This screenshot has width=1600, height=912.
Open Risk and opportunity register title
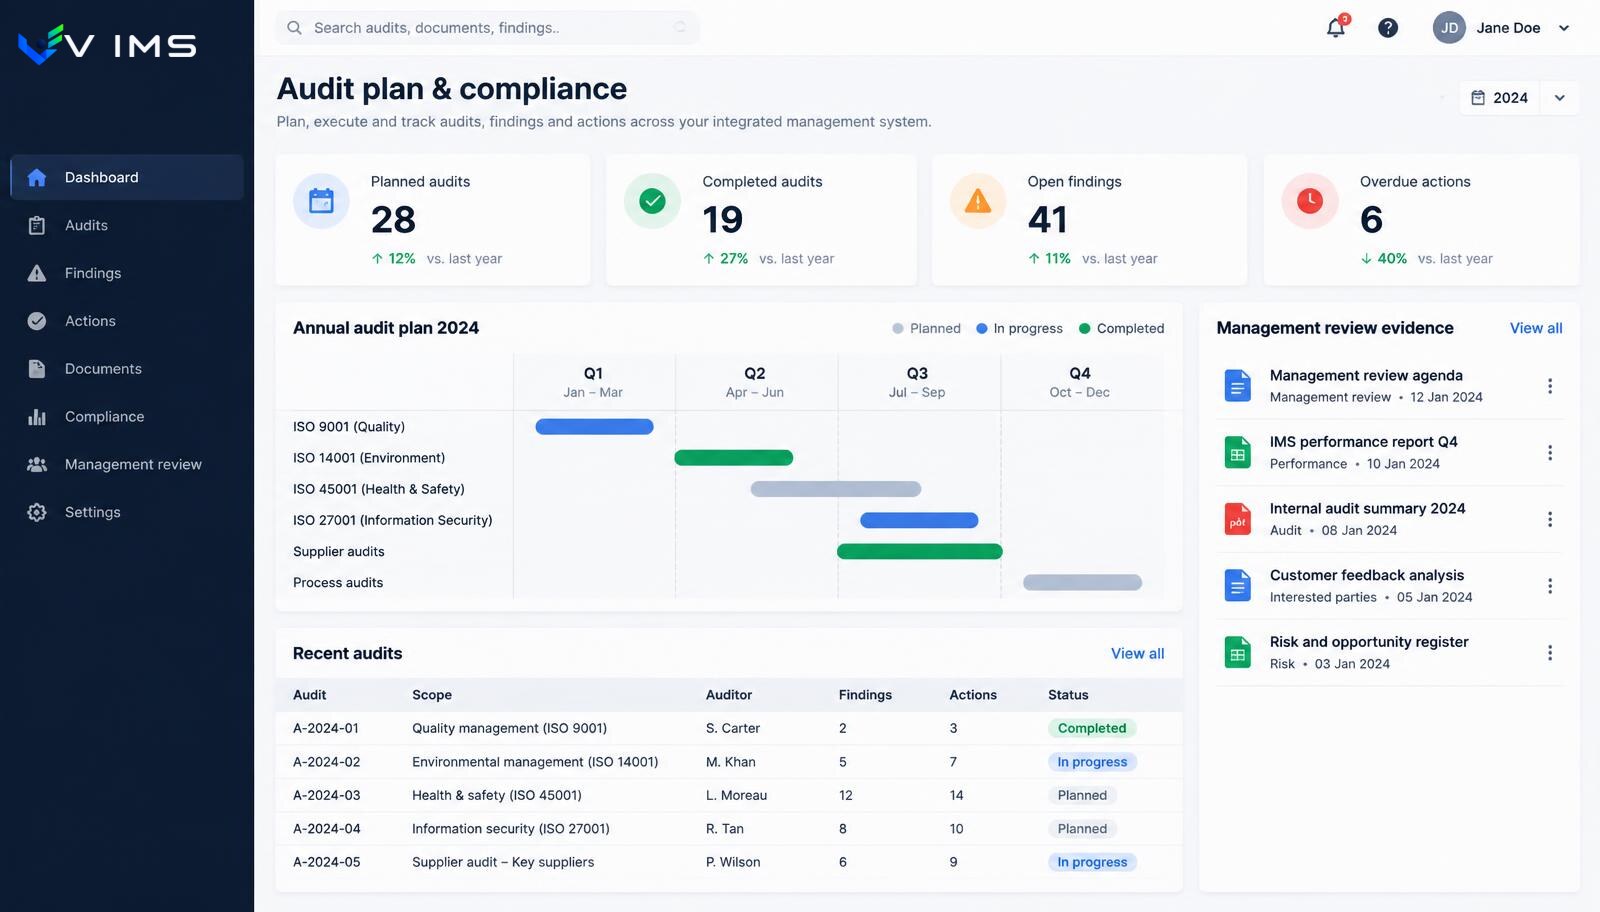[1369, 642]
